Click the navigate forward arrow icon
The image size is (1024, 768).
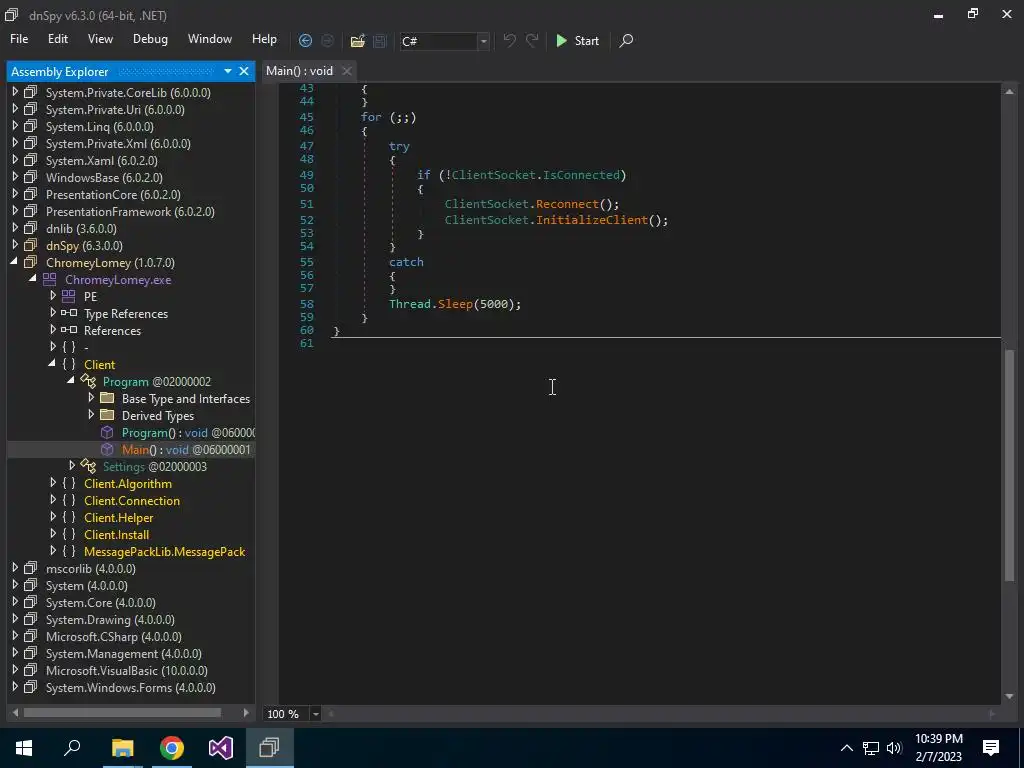tap(328, 40)
